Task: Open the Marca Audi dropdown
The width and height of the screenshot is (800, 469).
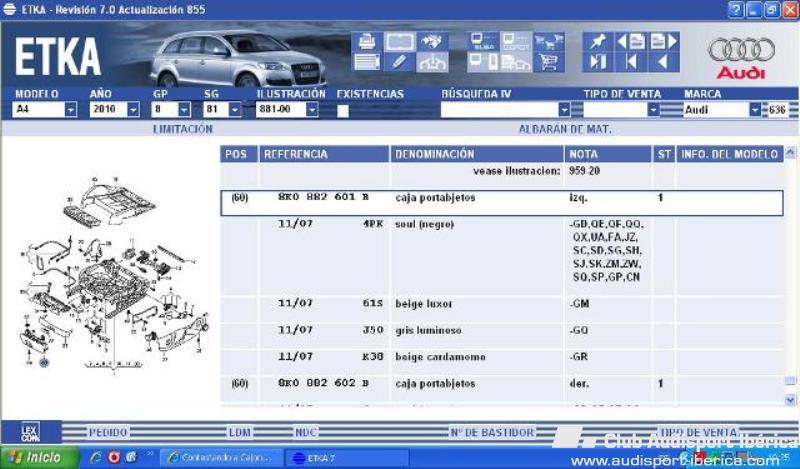Action: pyautogui.click(x=755, y=110)
